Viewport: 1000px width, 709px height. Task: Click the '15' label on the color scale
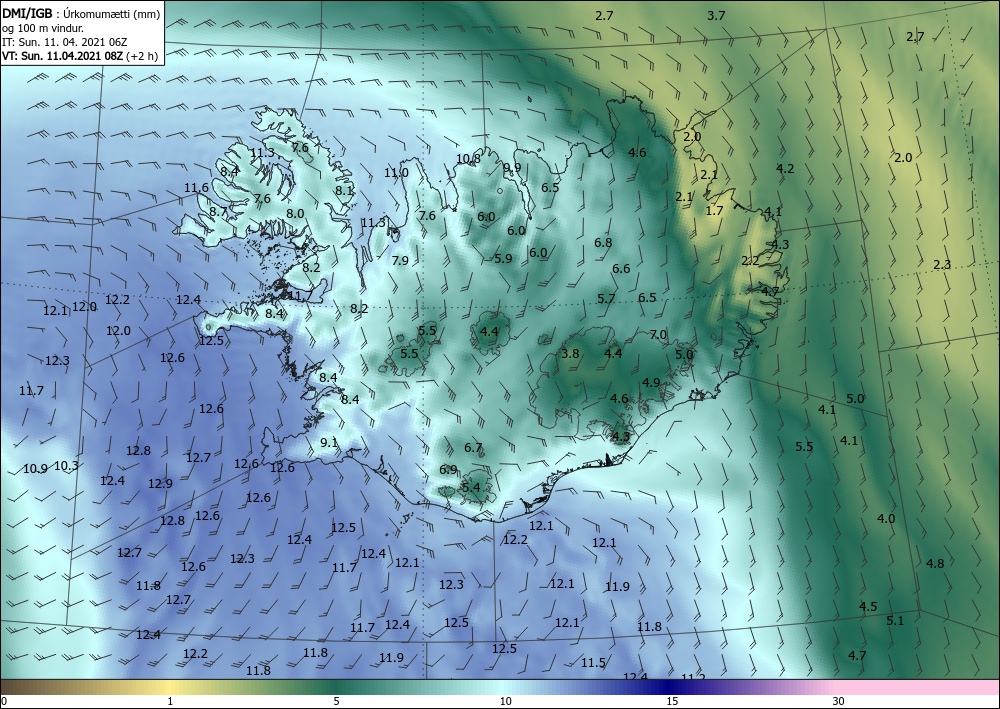click(x=672, y=701)
